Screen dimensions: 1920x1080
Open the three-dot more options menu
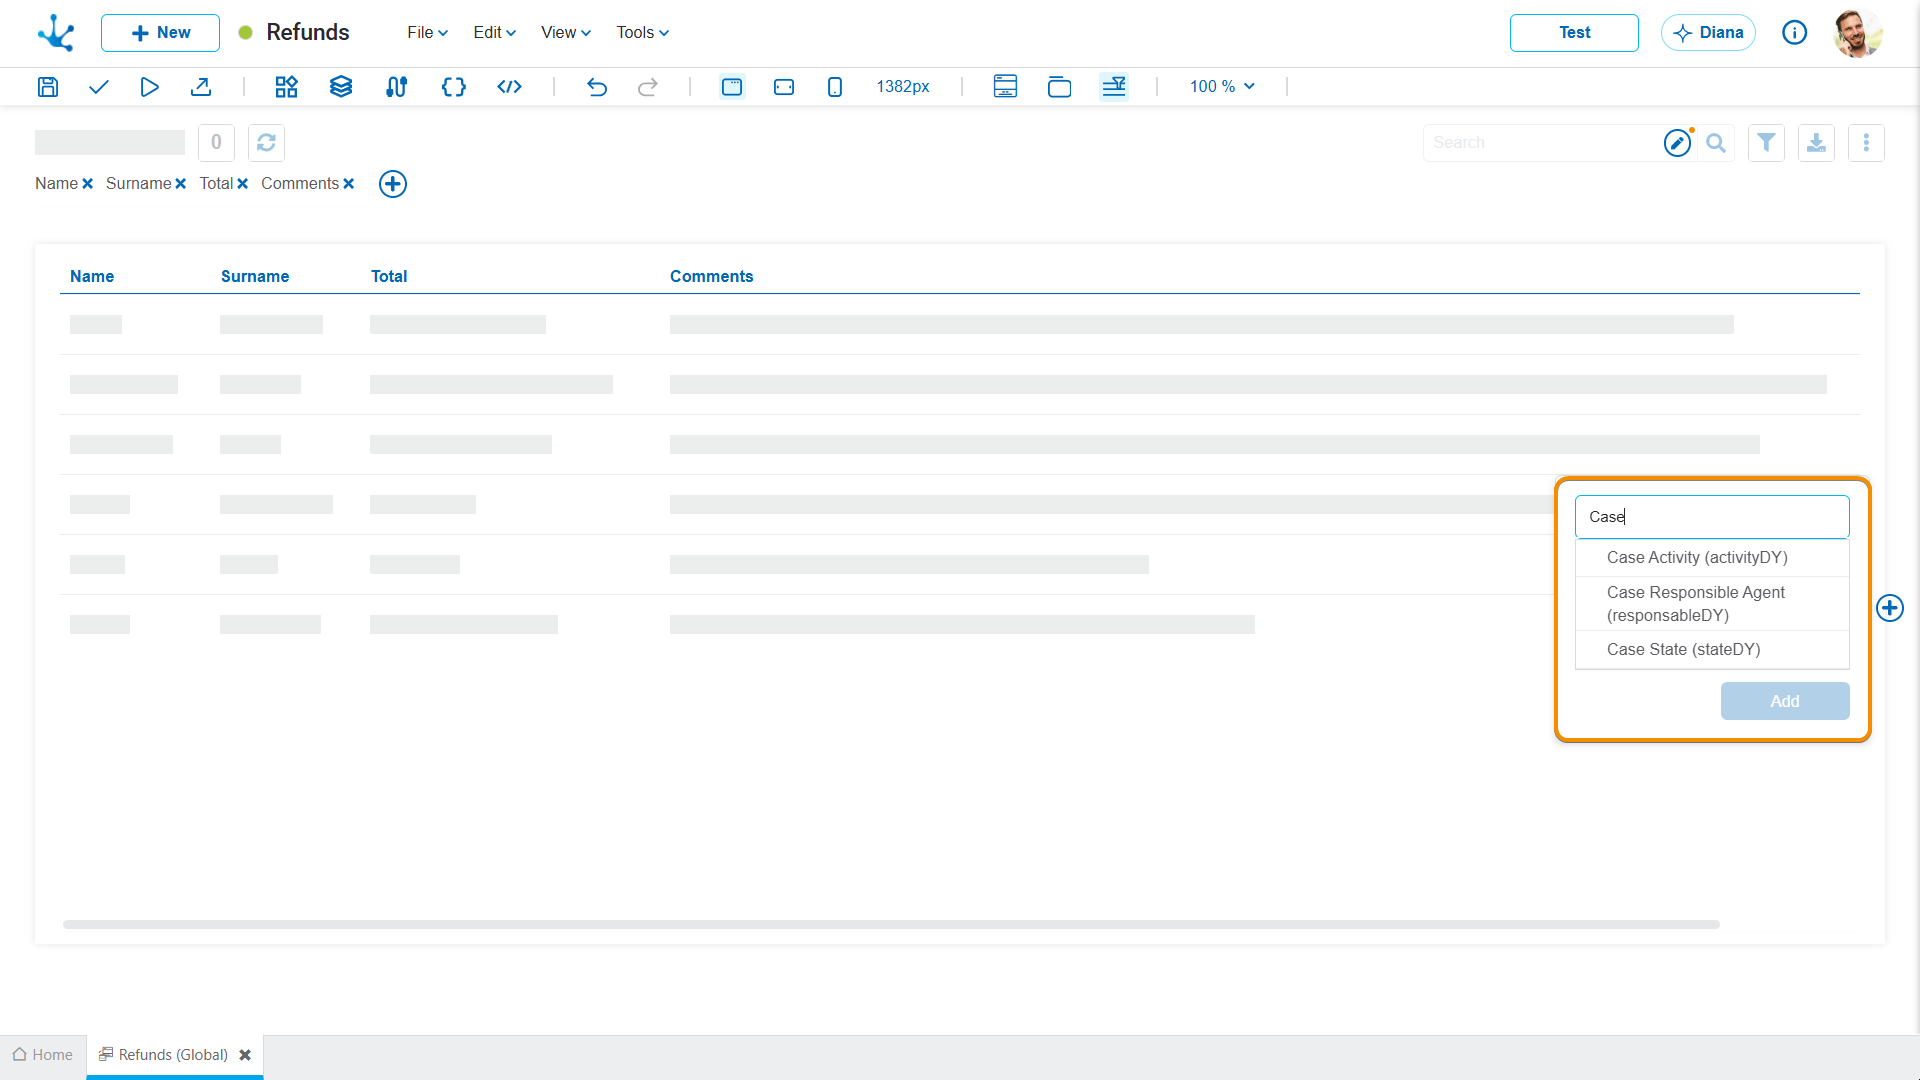coord(1866,143)
